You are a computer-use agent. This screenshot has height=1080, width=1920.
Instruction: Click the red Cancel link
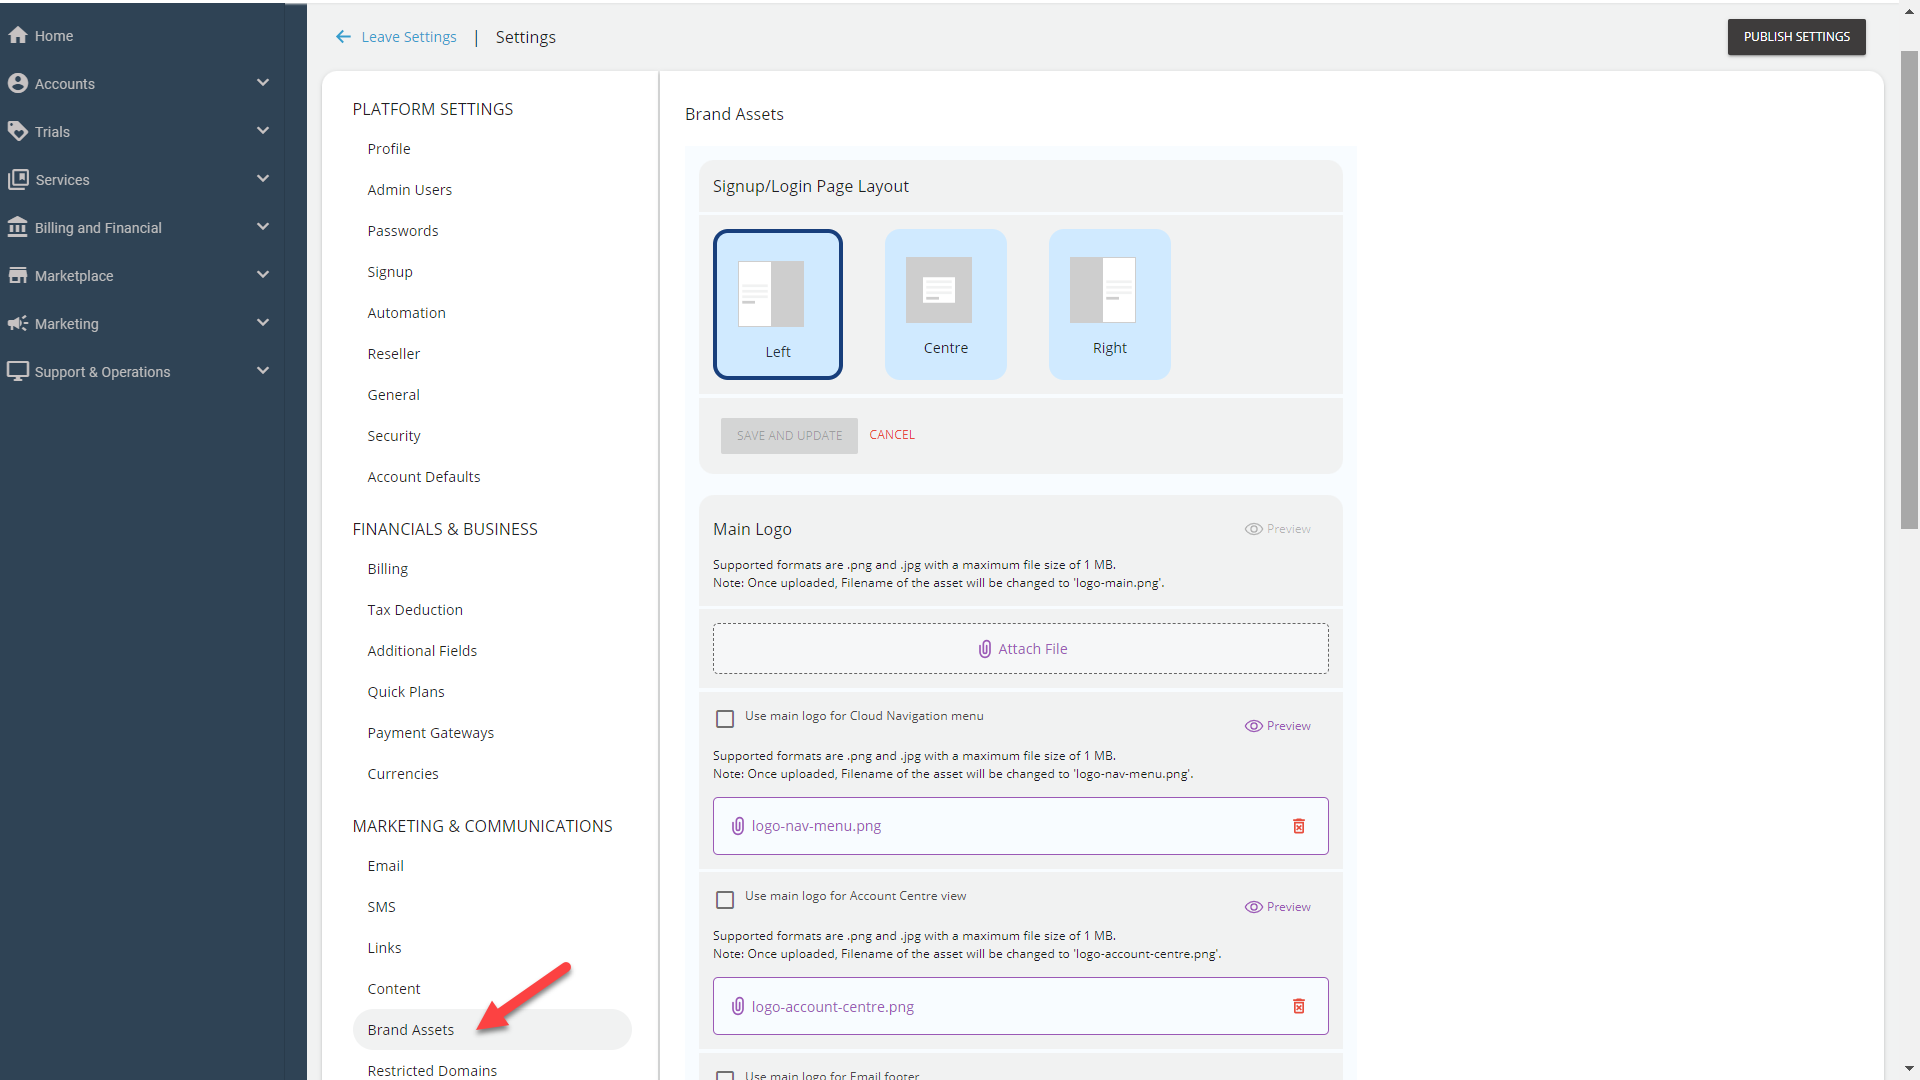(891, 435)
